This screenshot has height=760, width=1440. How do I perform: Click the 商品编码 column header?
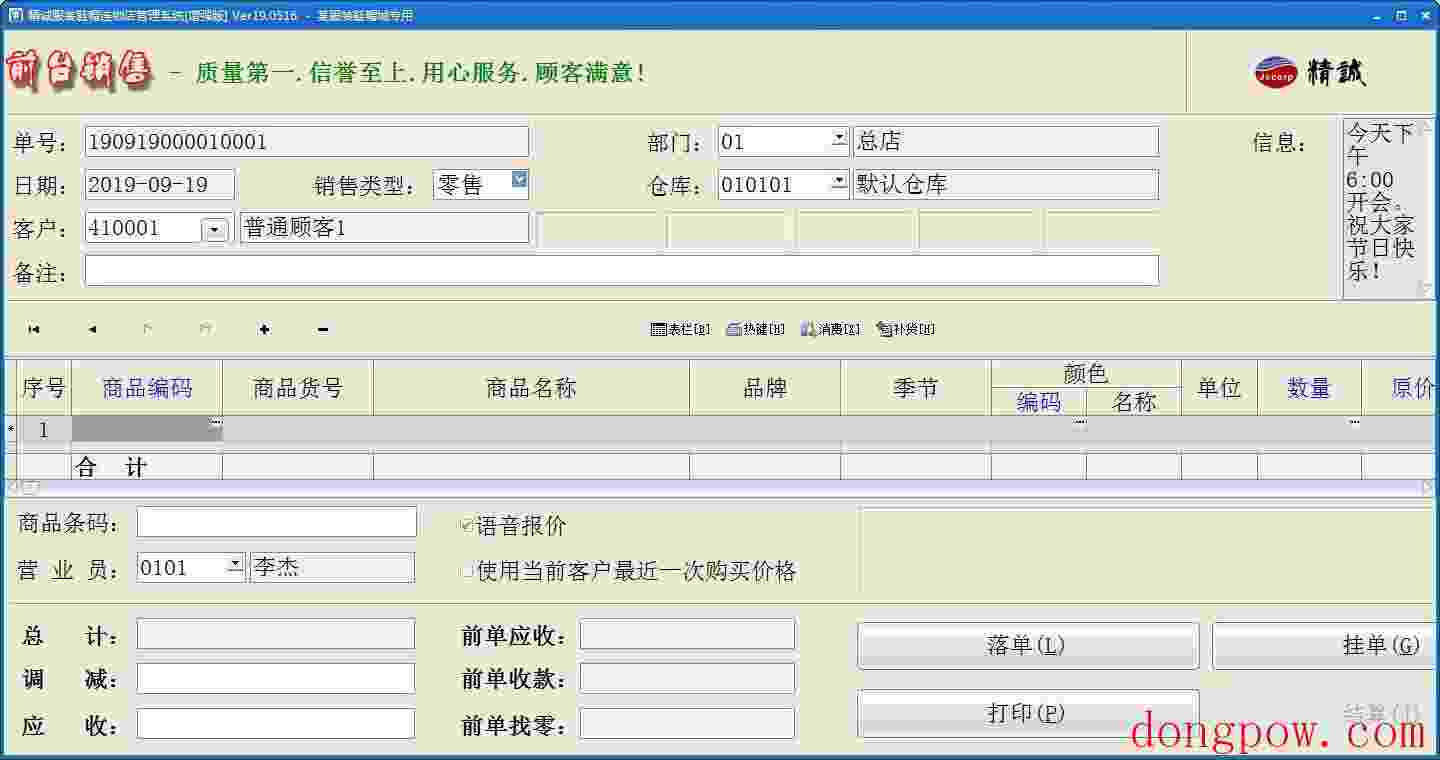pyautogui.click(x=147, y=388)
